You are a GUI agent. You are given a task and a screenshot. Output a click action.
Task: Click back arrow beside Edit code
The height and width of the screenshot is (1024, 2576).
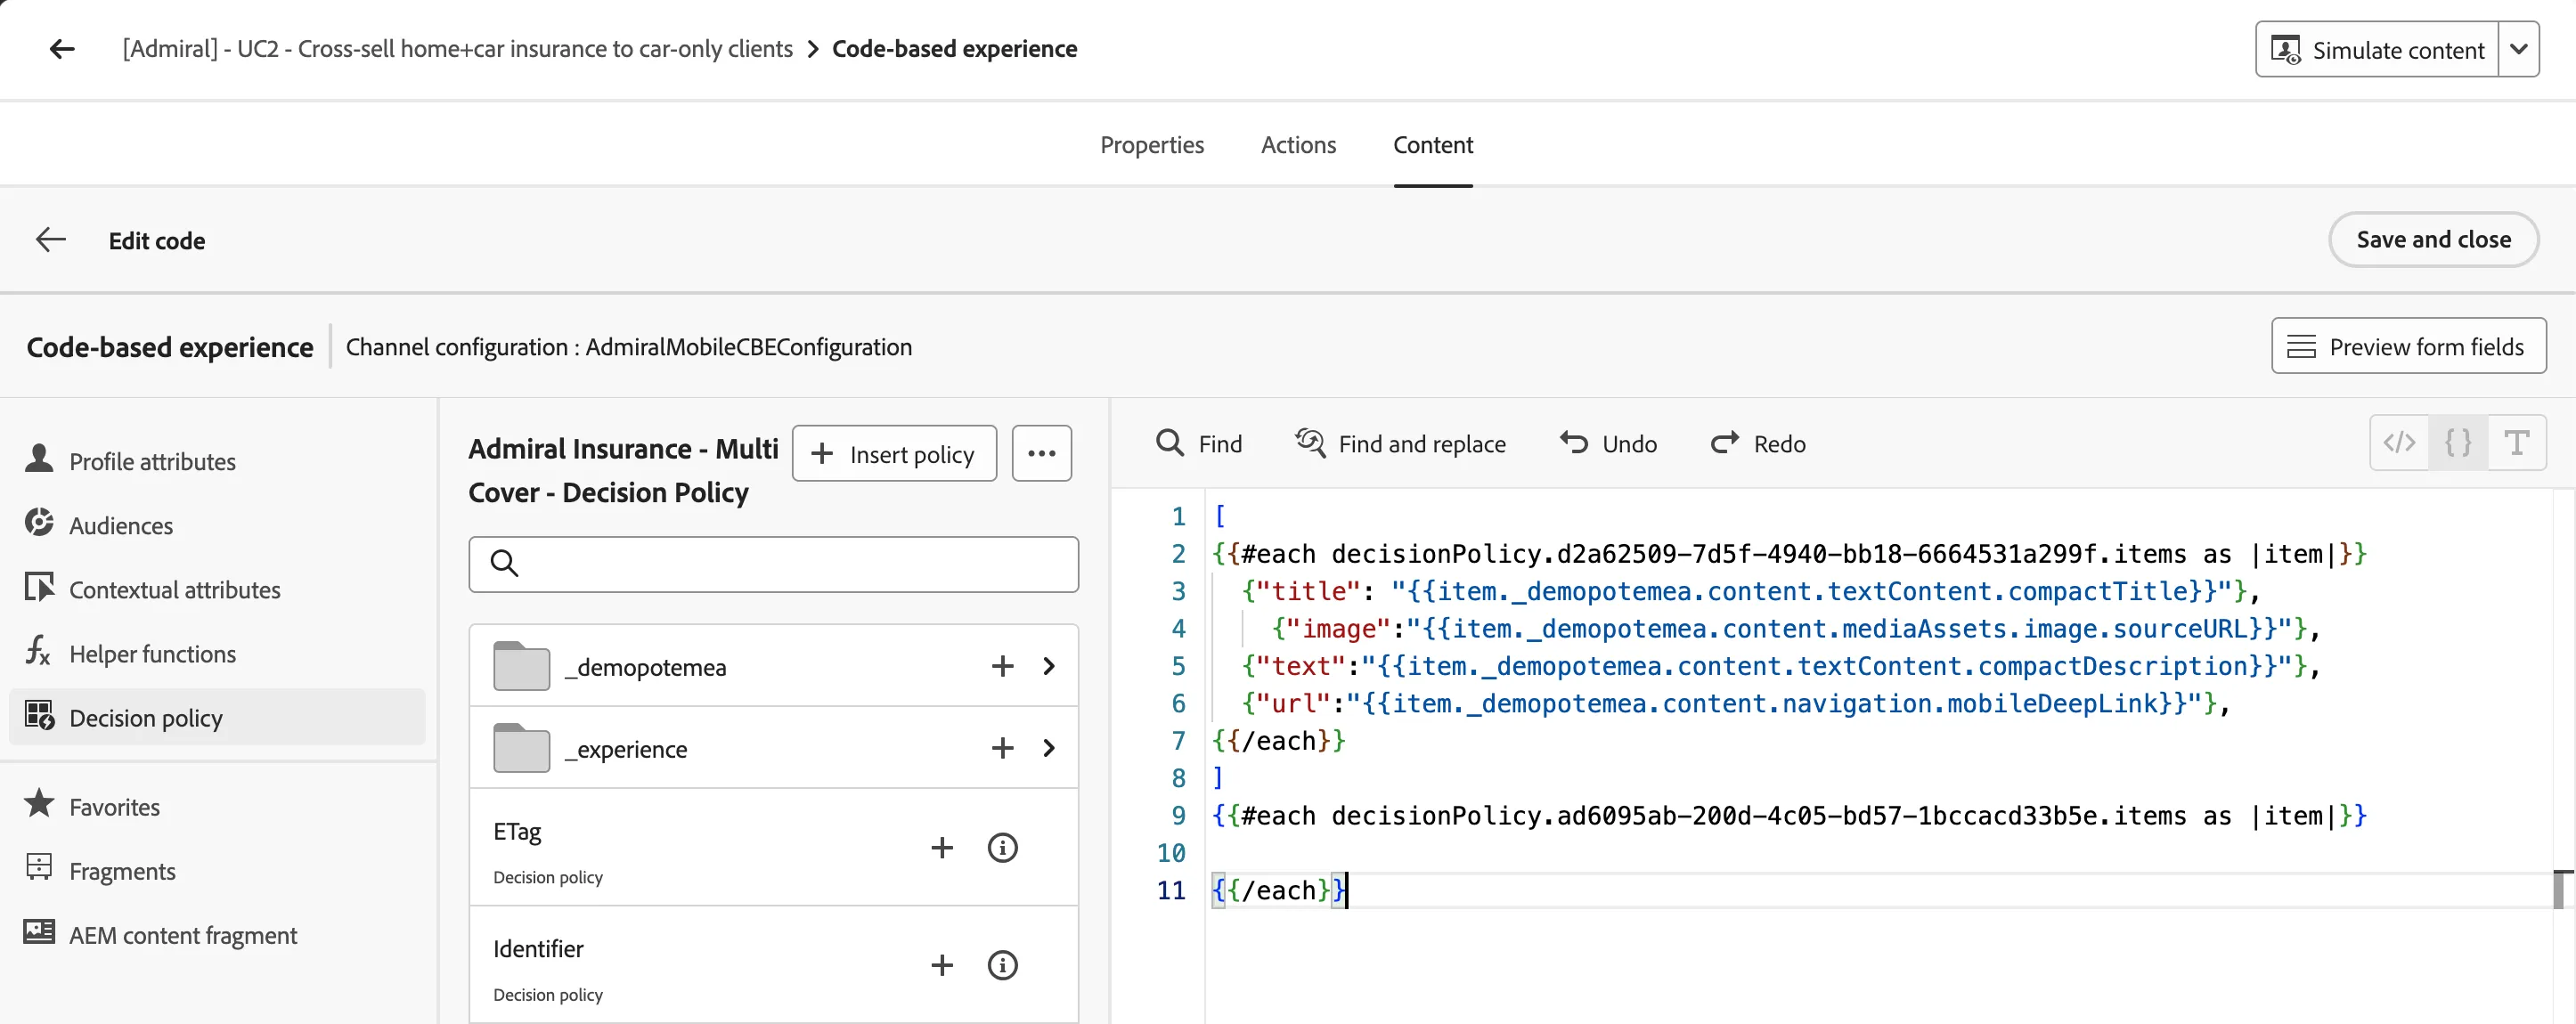(x=50, y=240)
